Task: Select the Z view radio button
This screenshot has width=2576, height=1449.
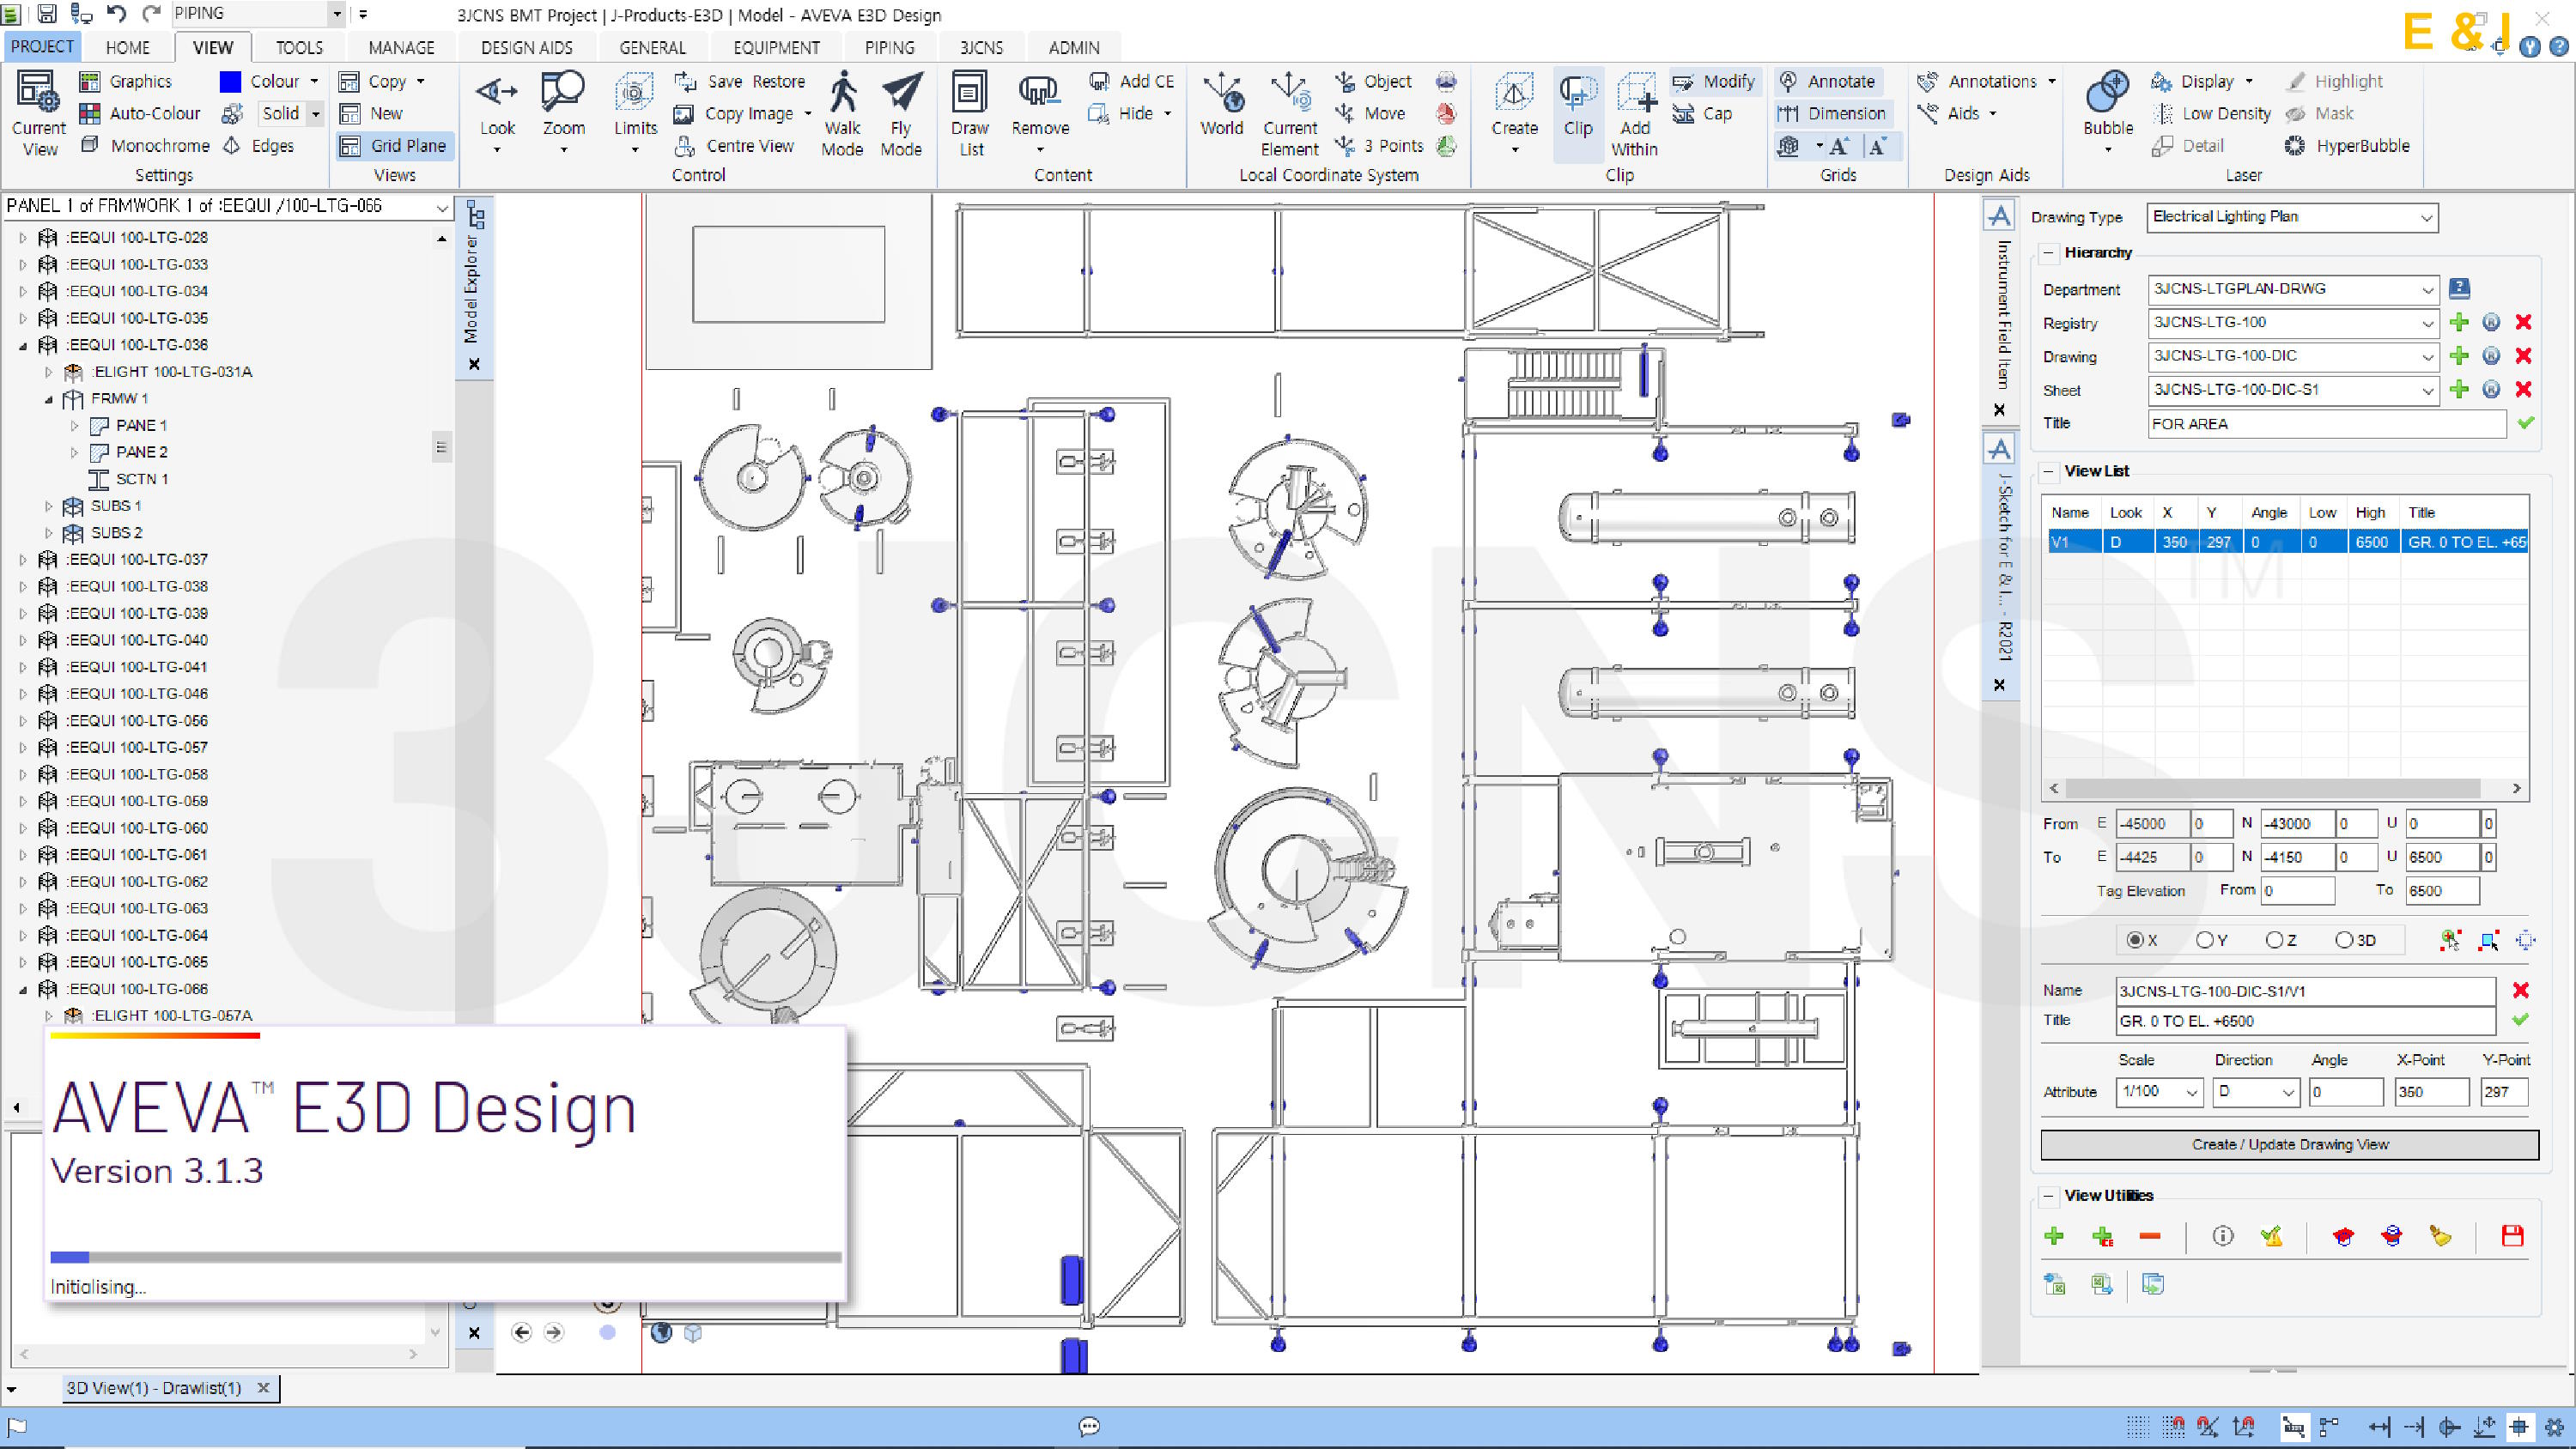Action: pos(2274,940)
